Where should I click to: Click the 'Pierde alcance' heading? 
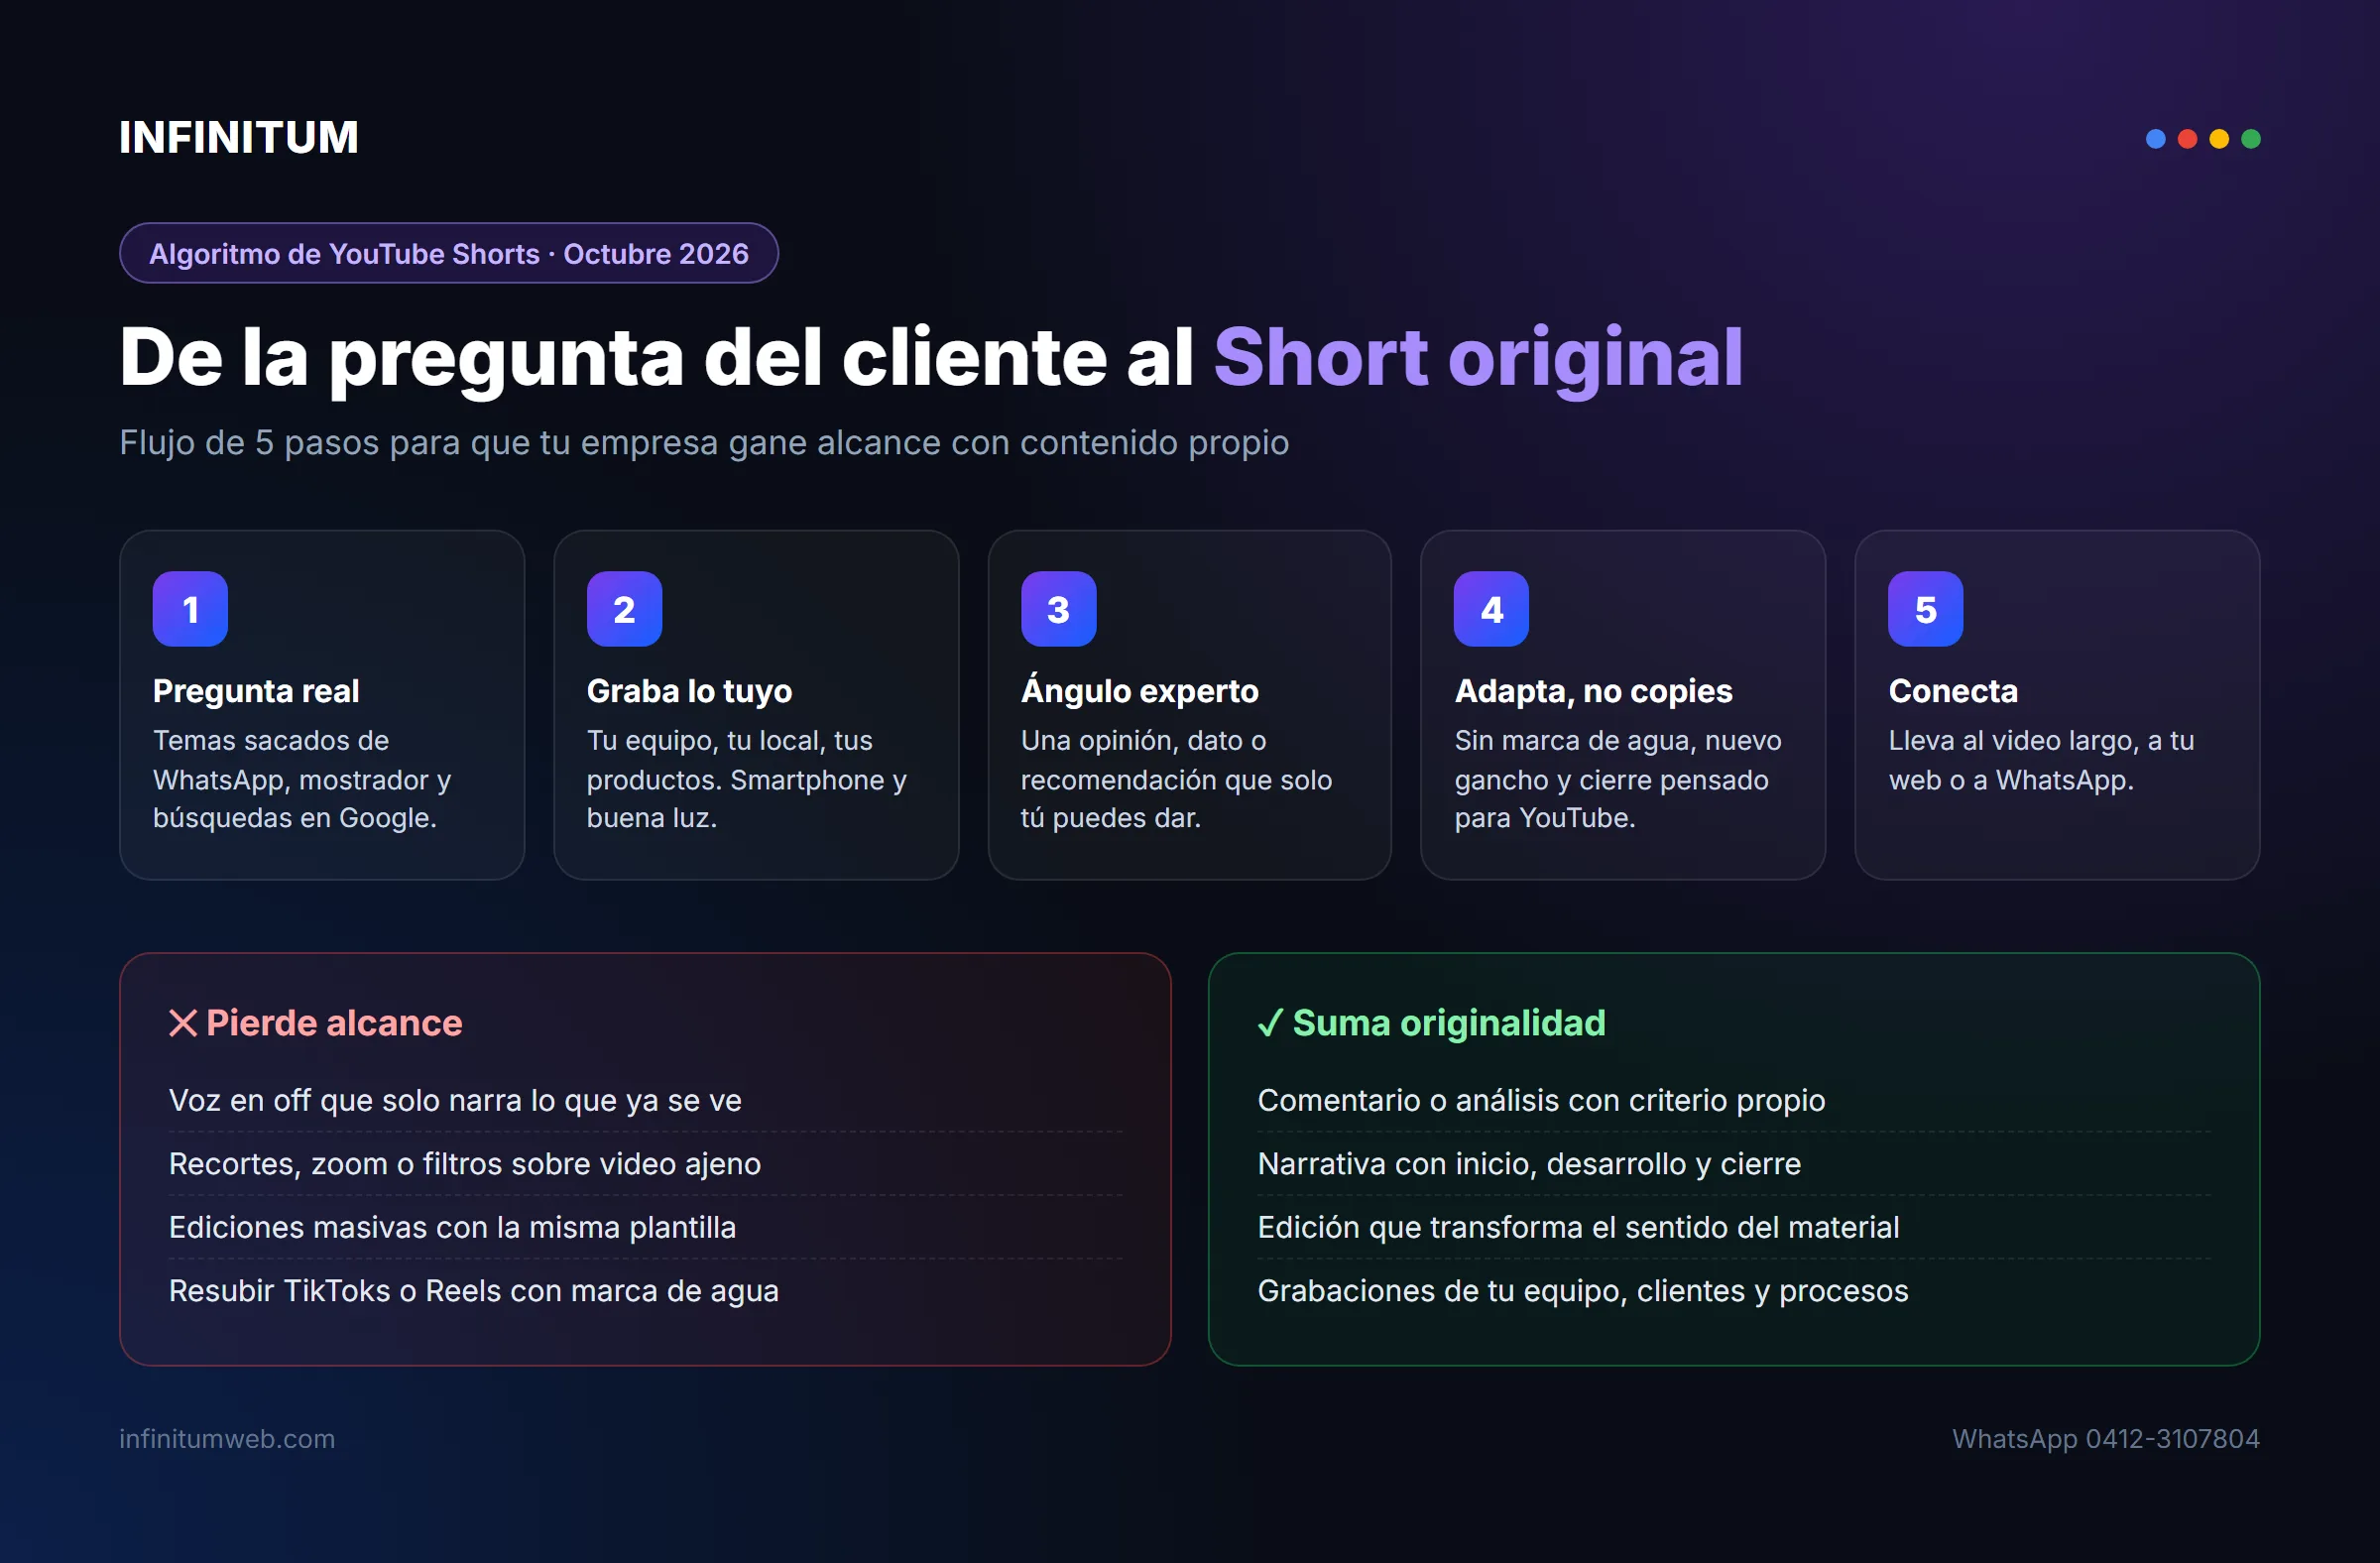(x=334, y=1023)
